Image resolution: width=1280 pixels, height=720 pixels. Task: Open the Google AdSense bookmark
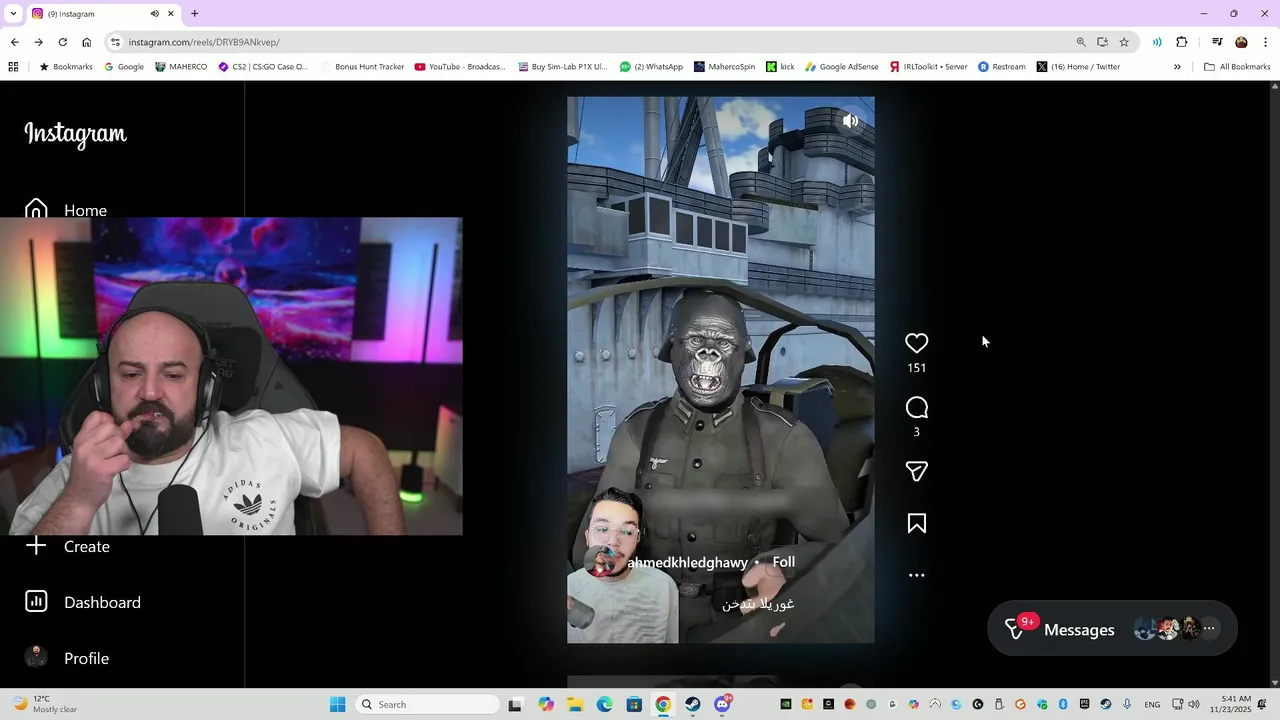(x=841, y=67)
